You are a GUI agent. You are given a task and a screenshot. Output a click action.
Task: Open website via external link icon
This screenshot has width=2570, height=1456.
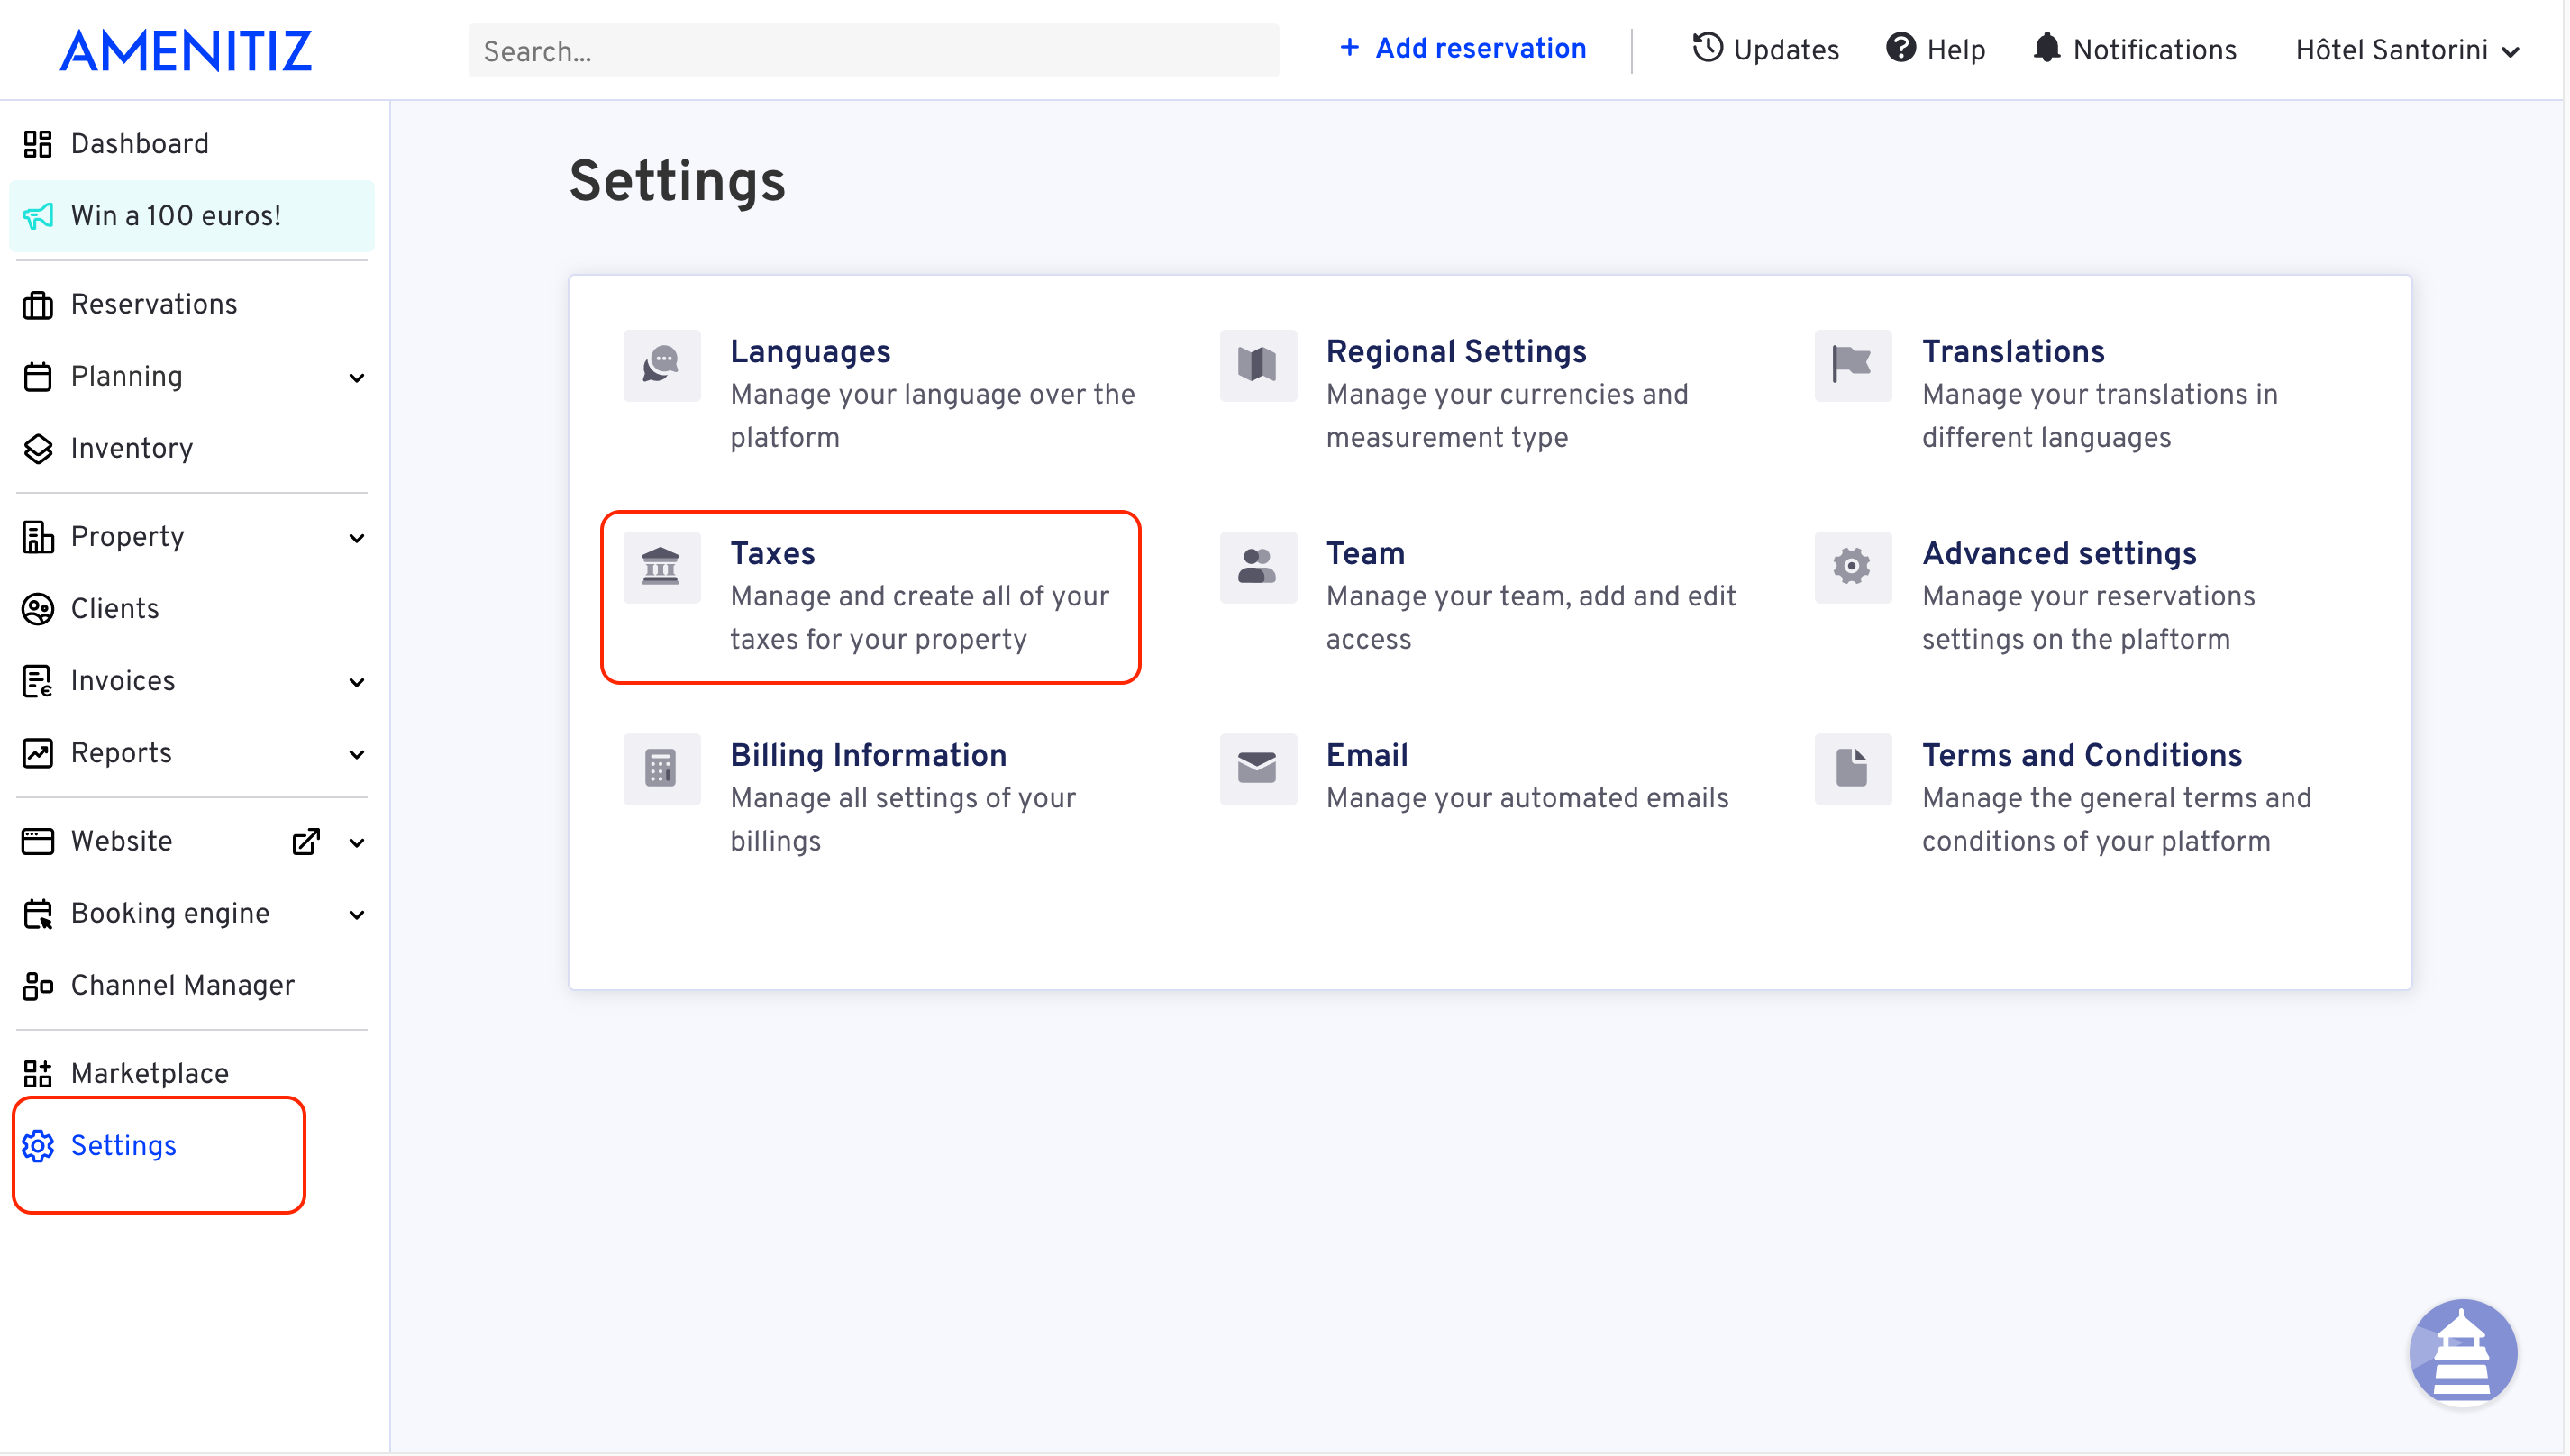pyautogui.click(x=306, y=841)
